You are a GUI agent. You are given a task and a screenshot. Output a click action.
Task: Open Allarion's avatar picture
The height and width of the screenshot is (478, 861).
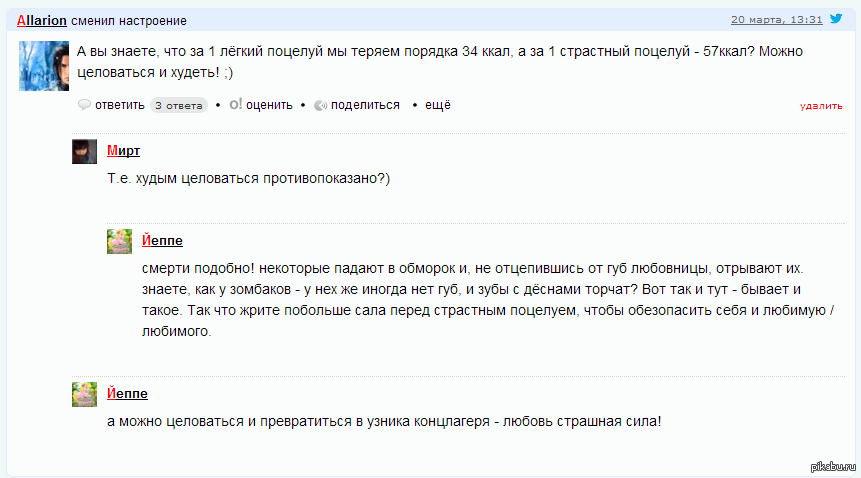(44, 66)
